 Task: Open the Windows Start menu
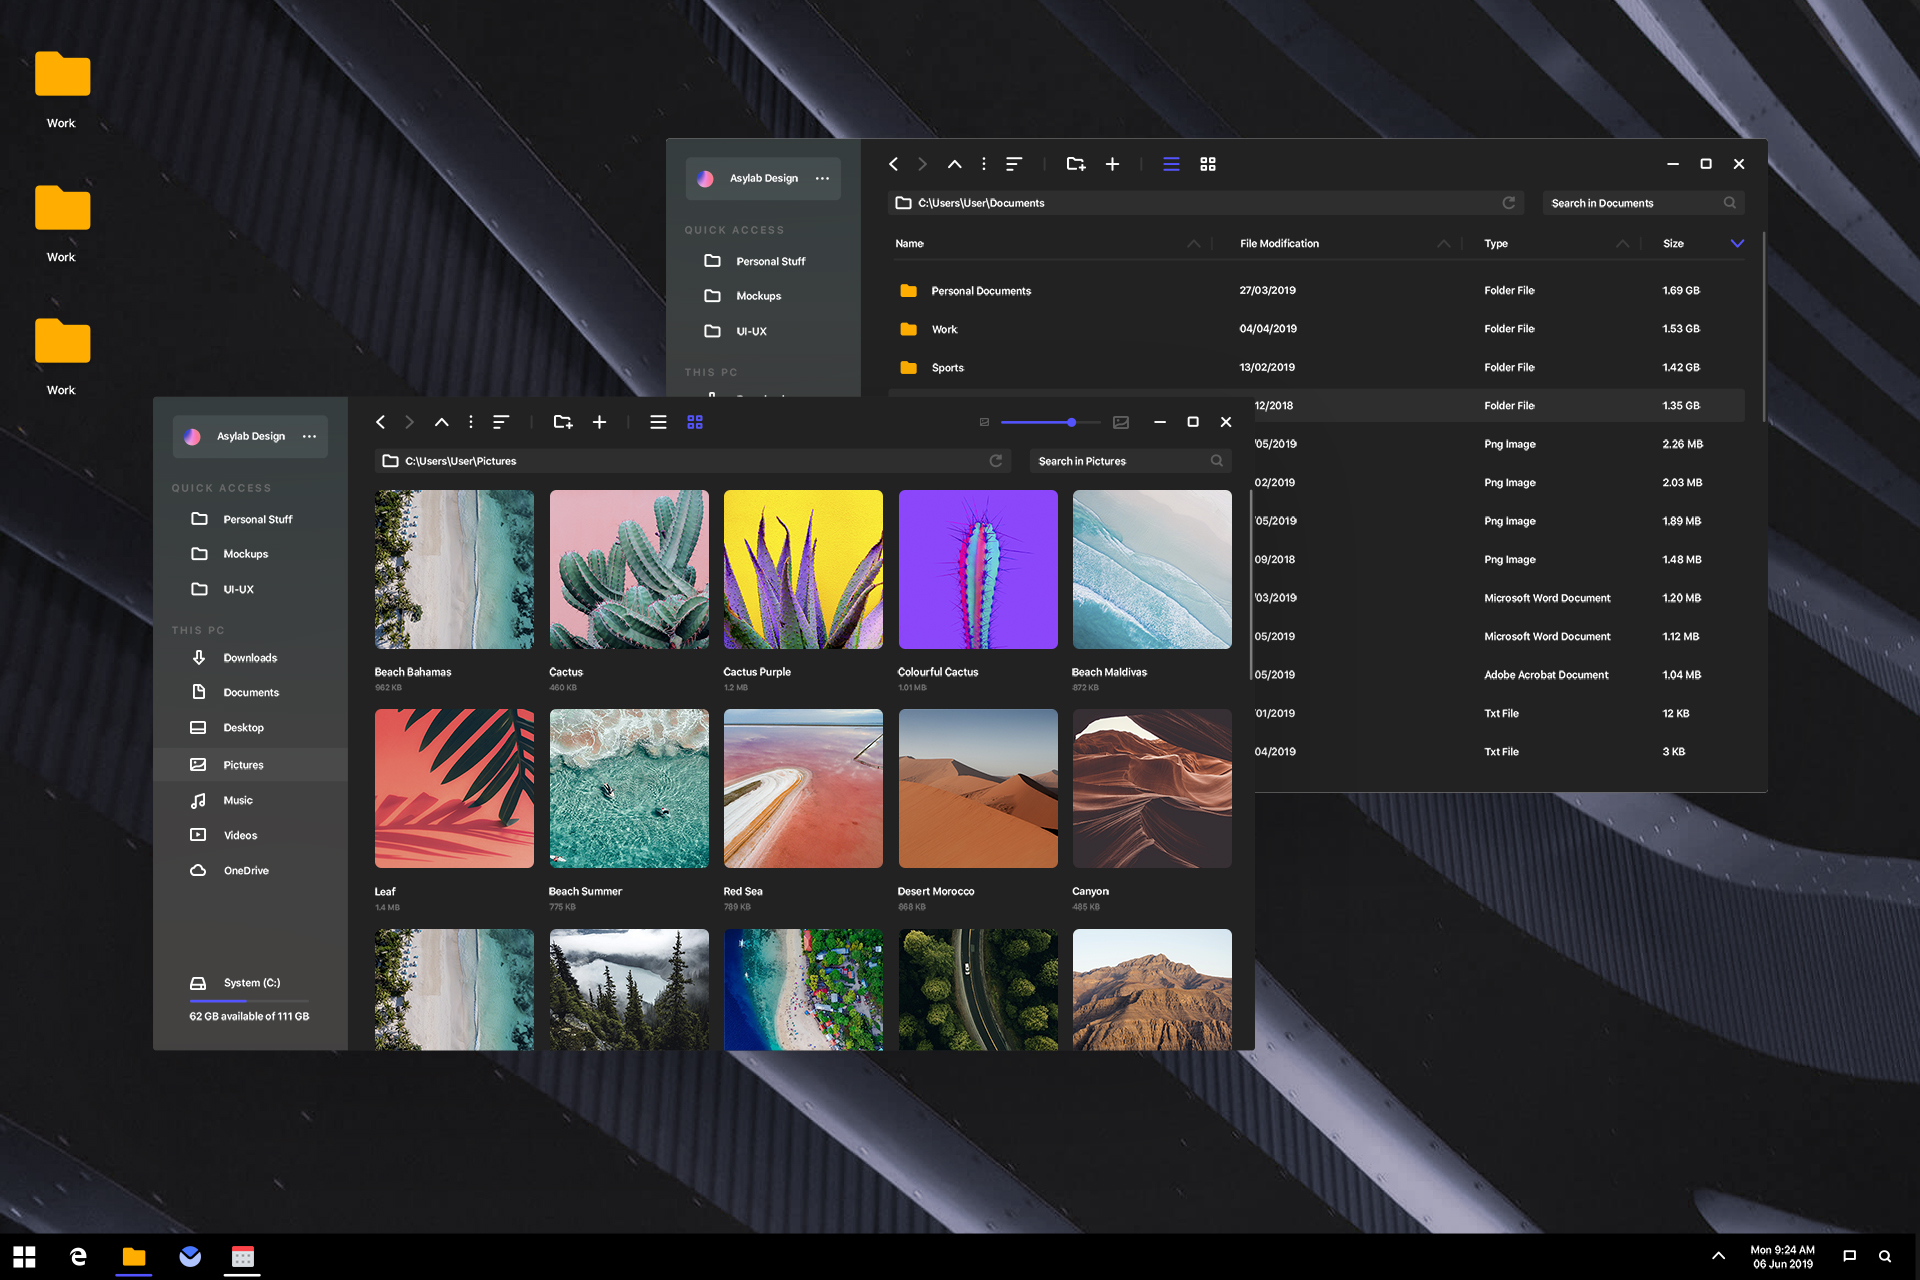pyautogui.click(x=24, y=1257)
